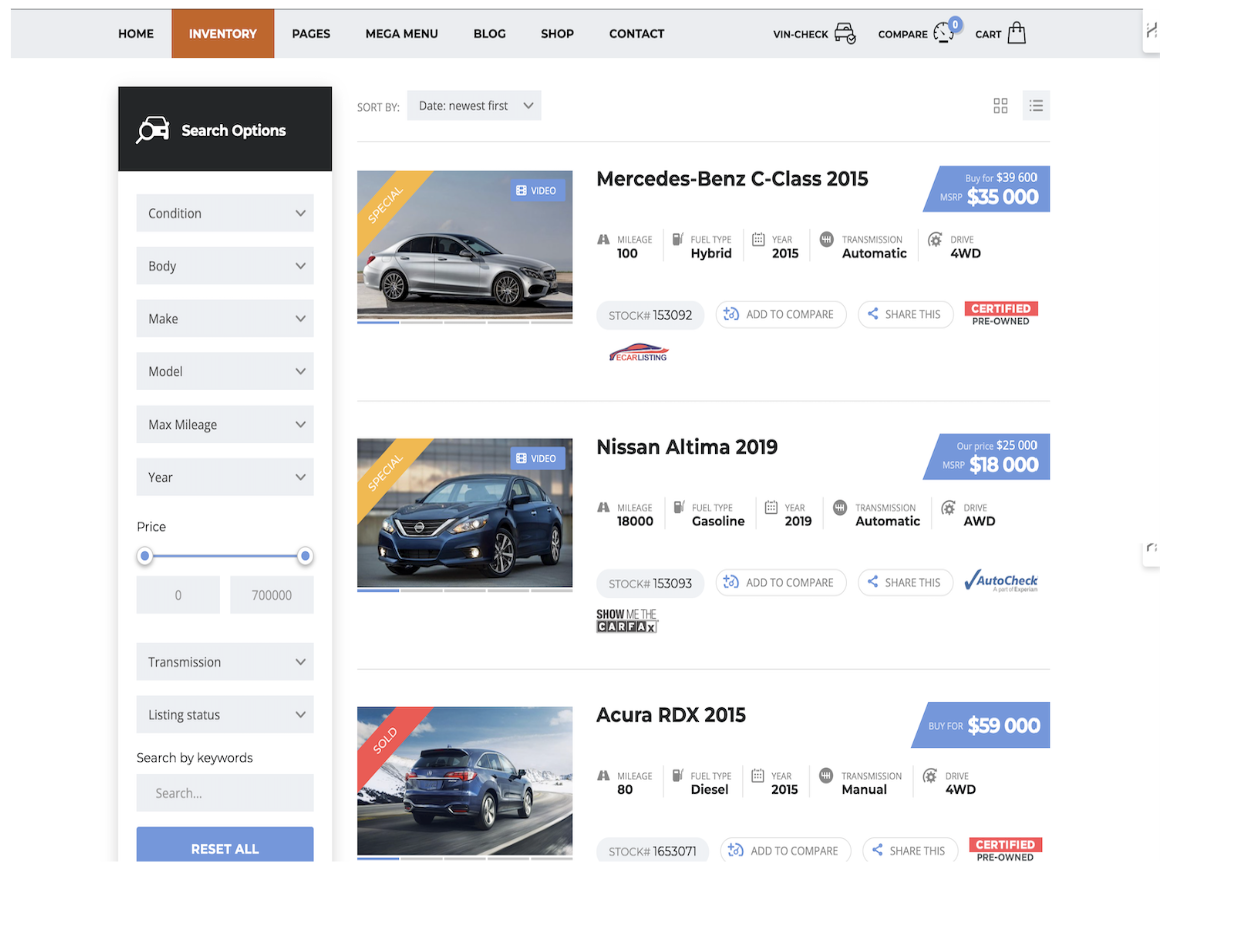Add Nissan Altima to compare

tap(781, 582)
